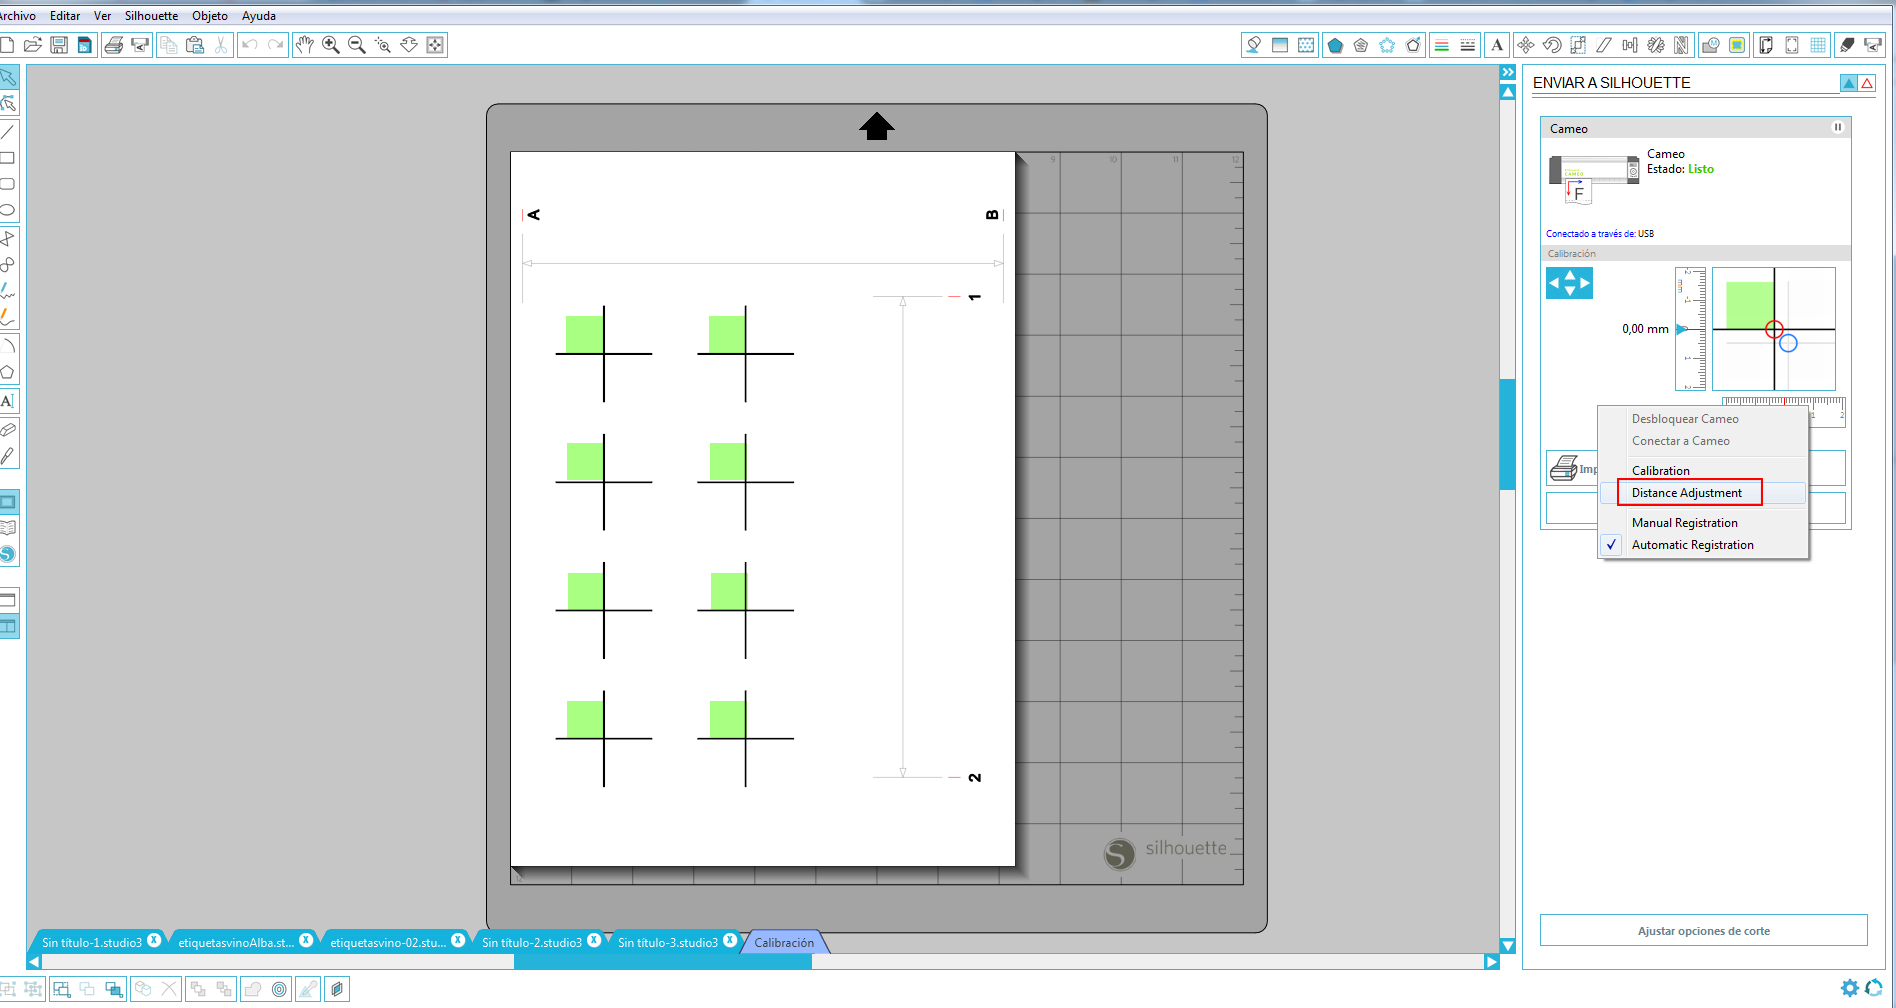The width and height of the screenshot is (1896, 1008).
Task: Click the horizontal scrollbar thumb
Action: click(663, 962)
